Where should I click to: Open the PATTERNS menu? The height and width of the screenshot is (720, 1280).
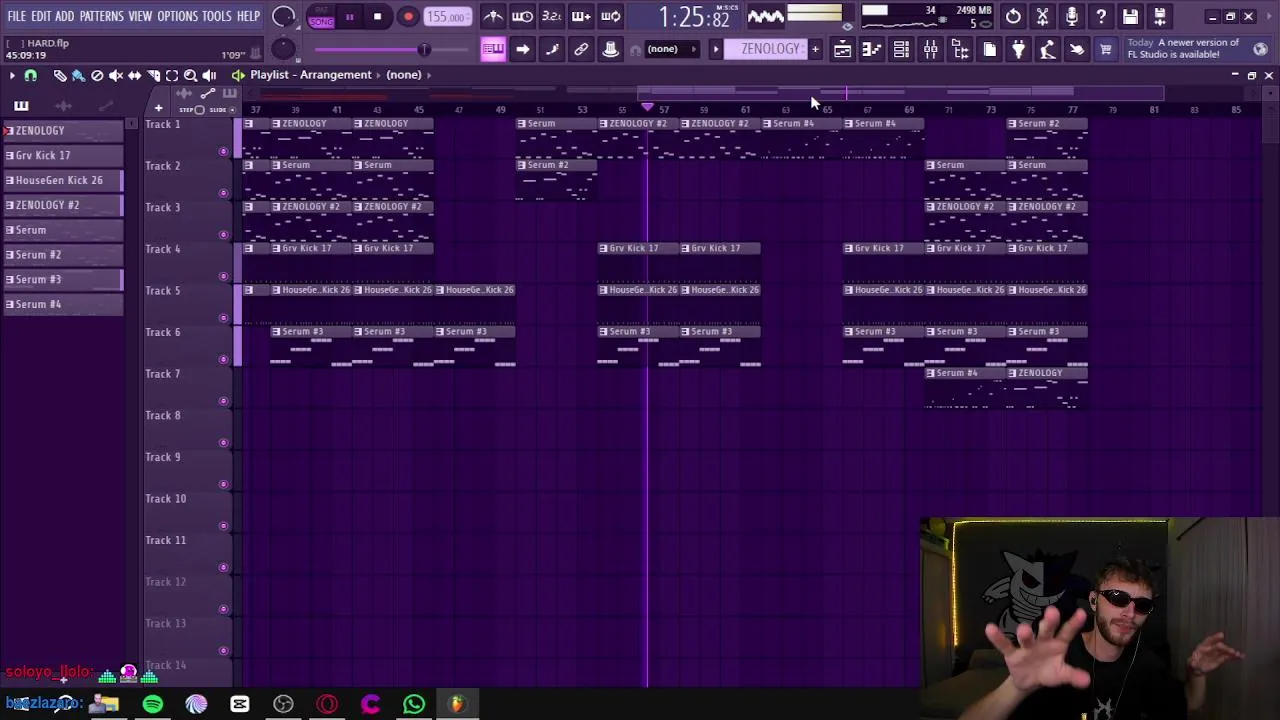pyautogui.click(x=102, y=17)
